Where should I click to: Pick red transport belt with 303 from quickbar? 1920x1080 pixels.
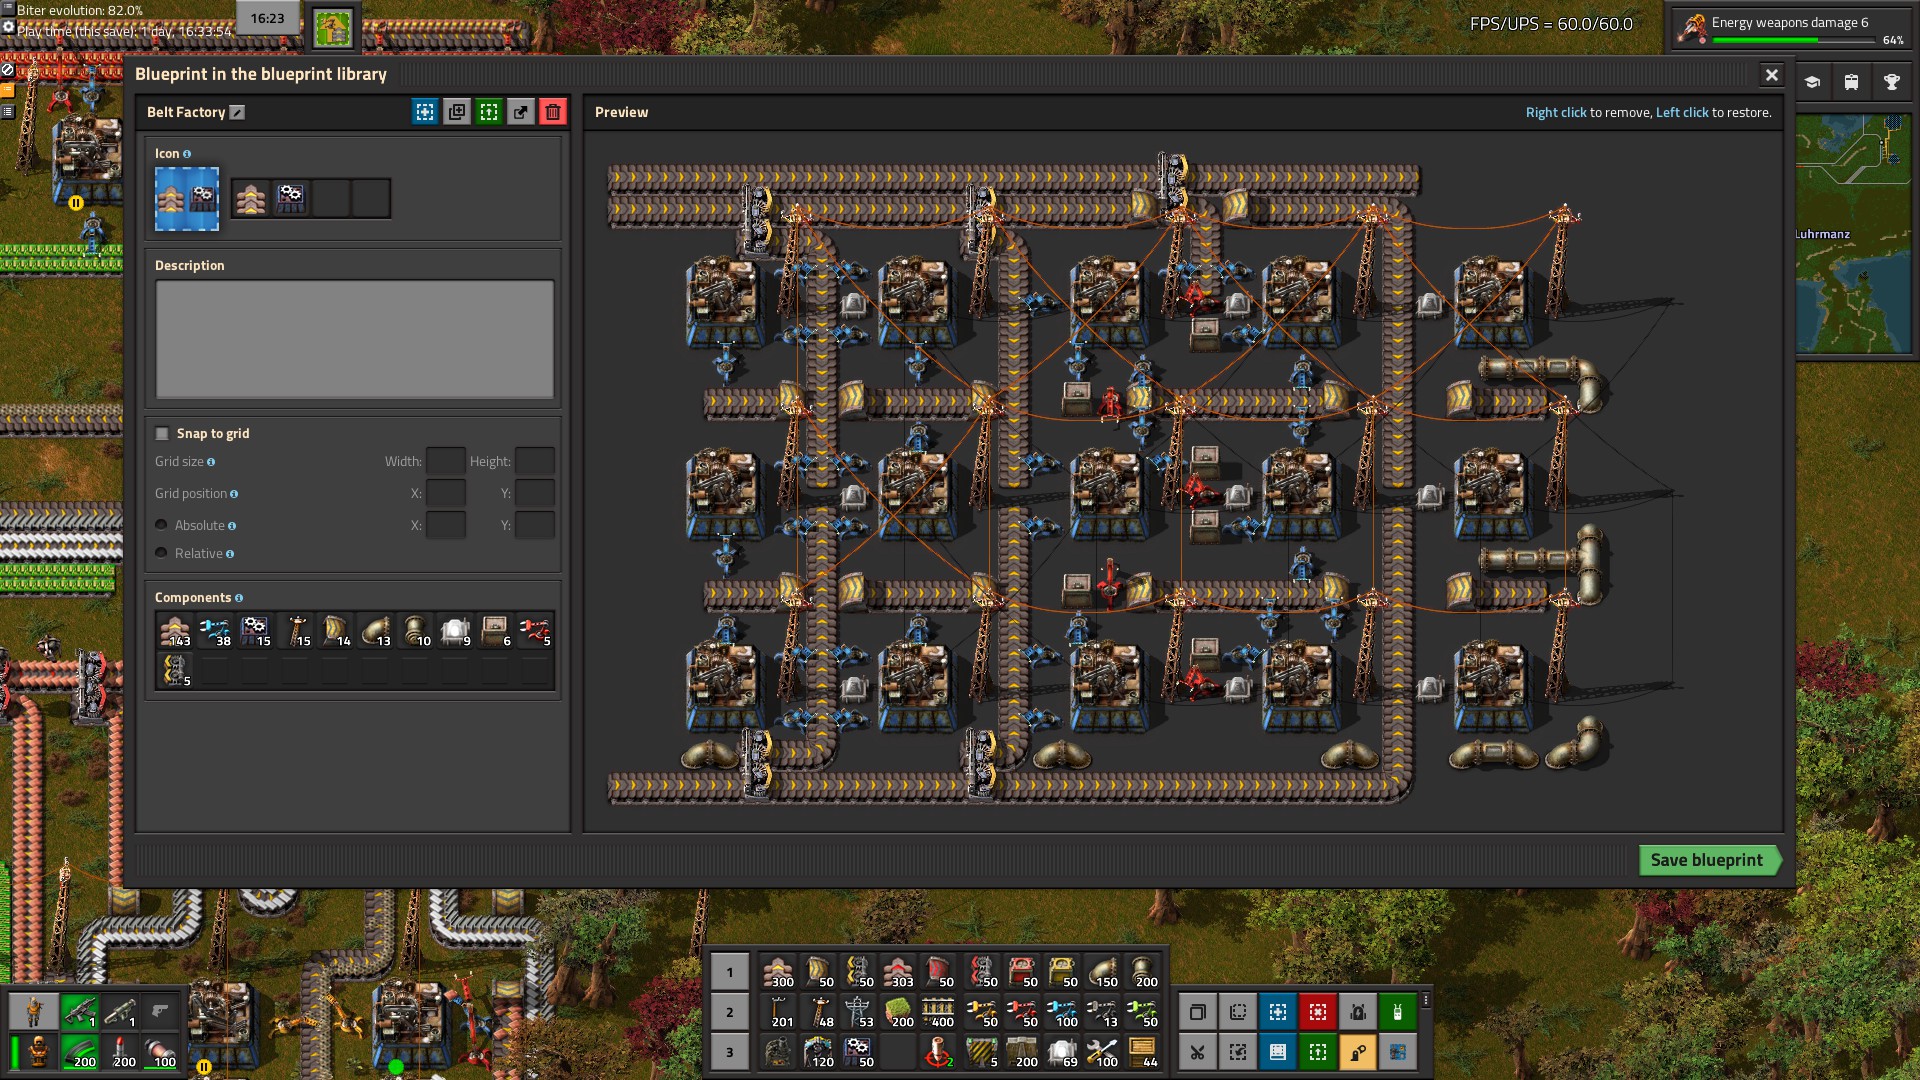(x=898, y=972)
